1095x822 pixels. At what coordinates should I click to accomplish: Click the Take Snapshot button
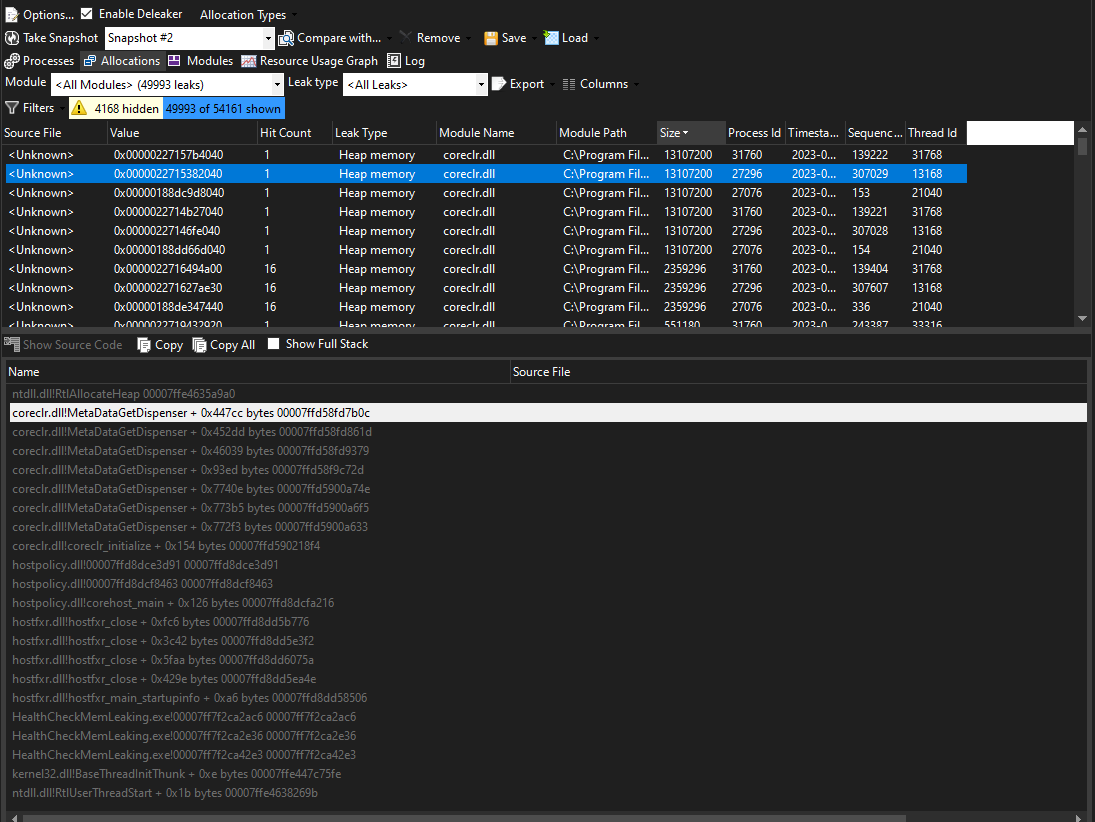[x=52, y=38]
